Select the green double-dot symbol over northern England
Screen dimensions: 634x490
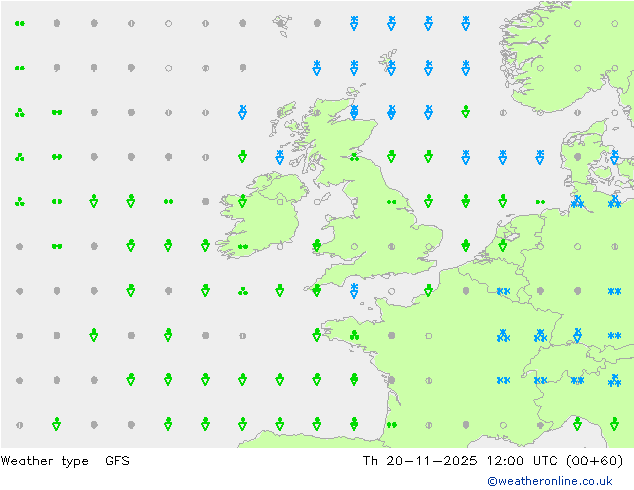[391, 202]
